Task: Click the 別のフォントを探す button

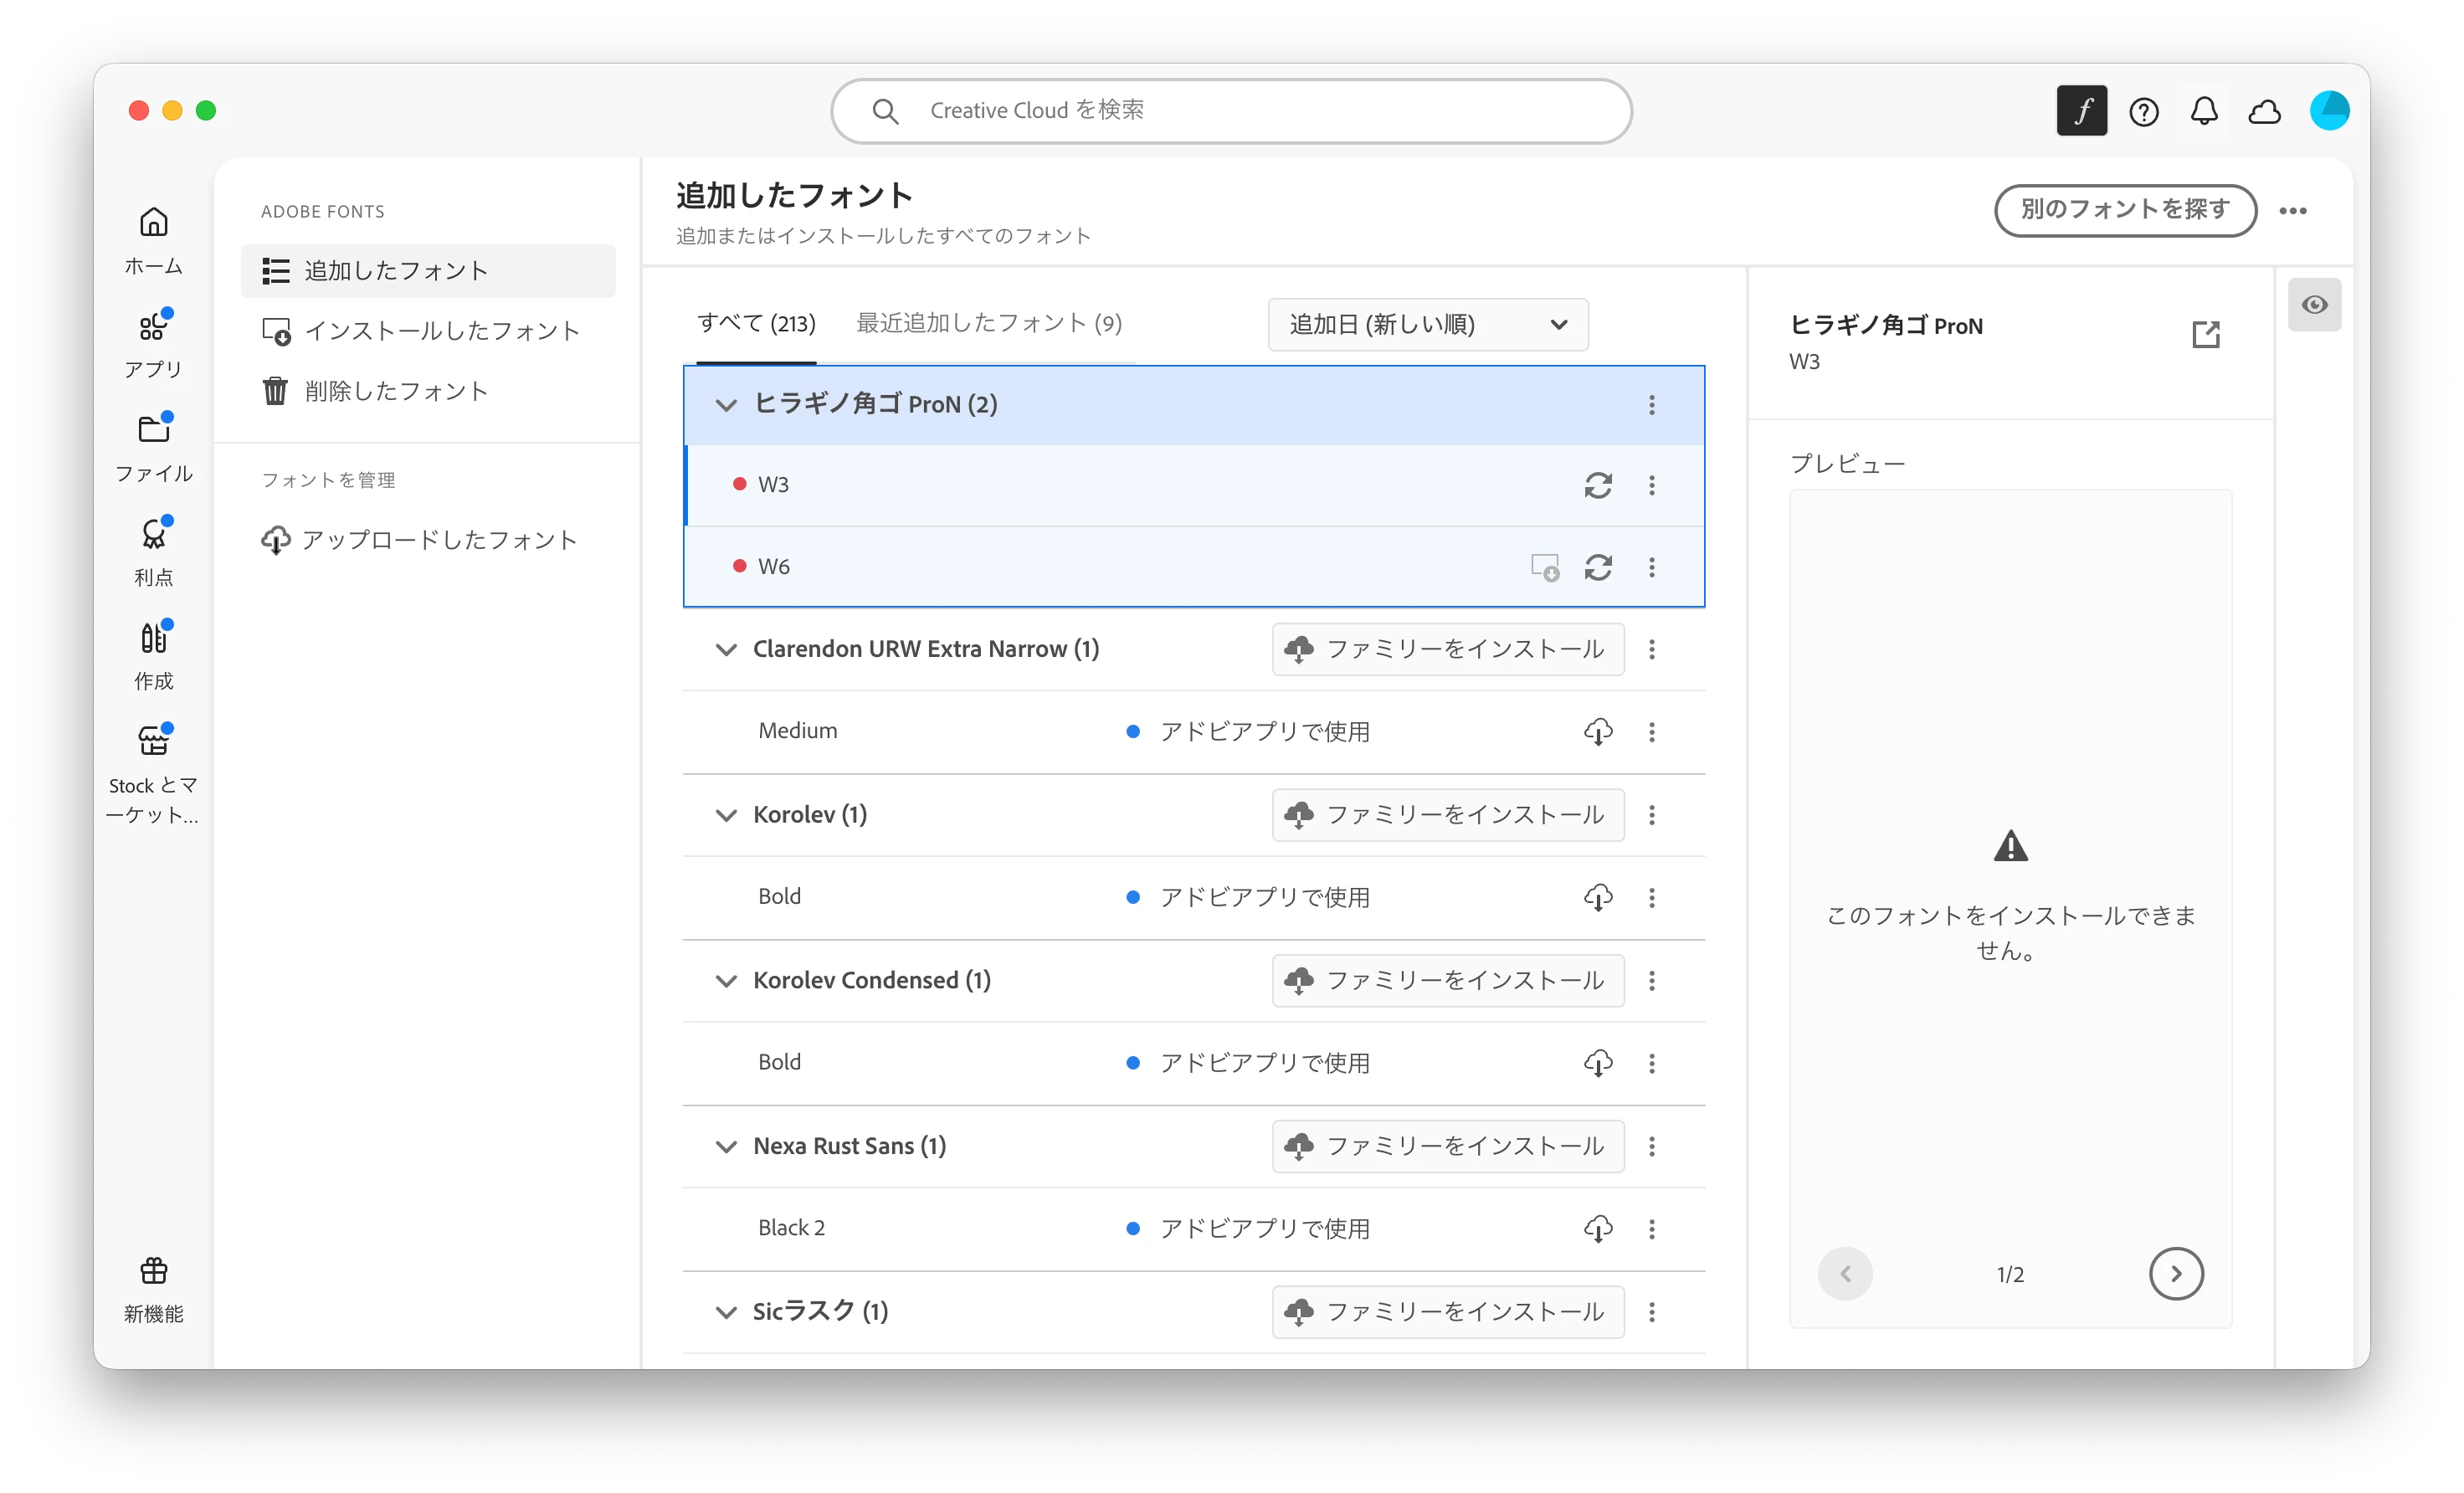Action: point(2125,210)
